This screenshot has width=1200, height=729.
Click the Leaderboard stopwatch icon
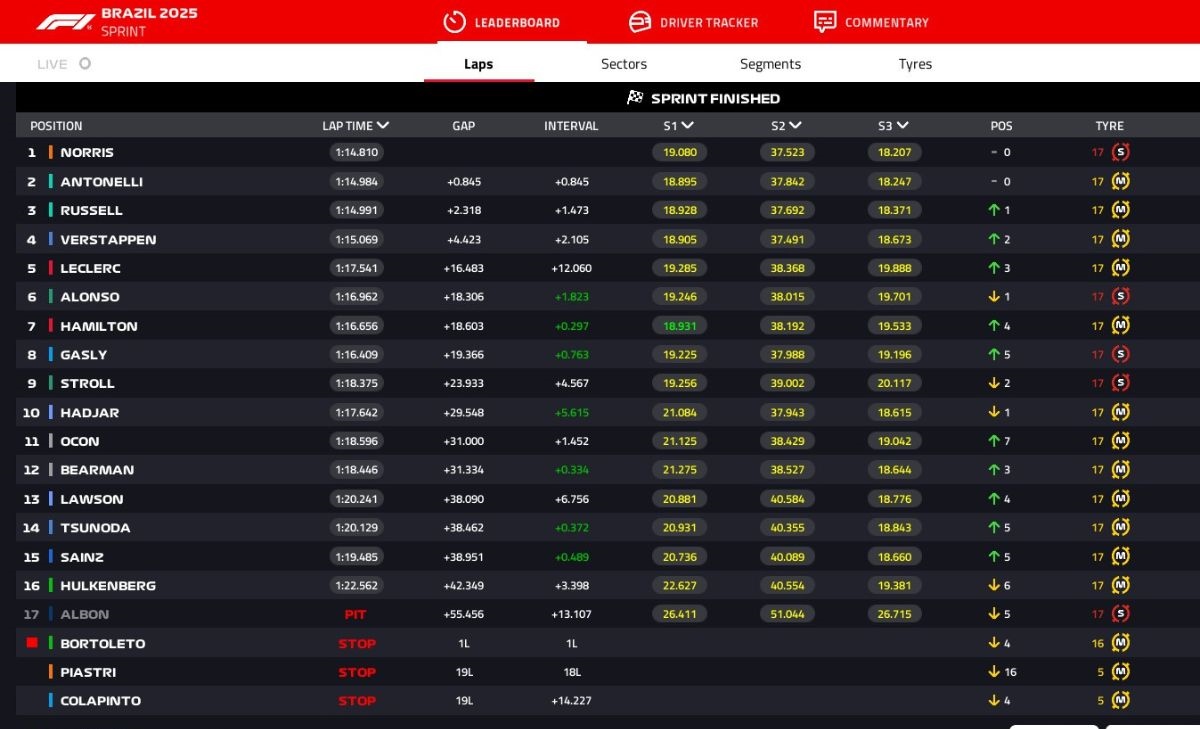(x=454, y=22)
